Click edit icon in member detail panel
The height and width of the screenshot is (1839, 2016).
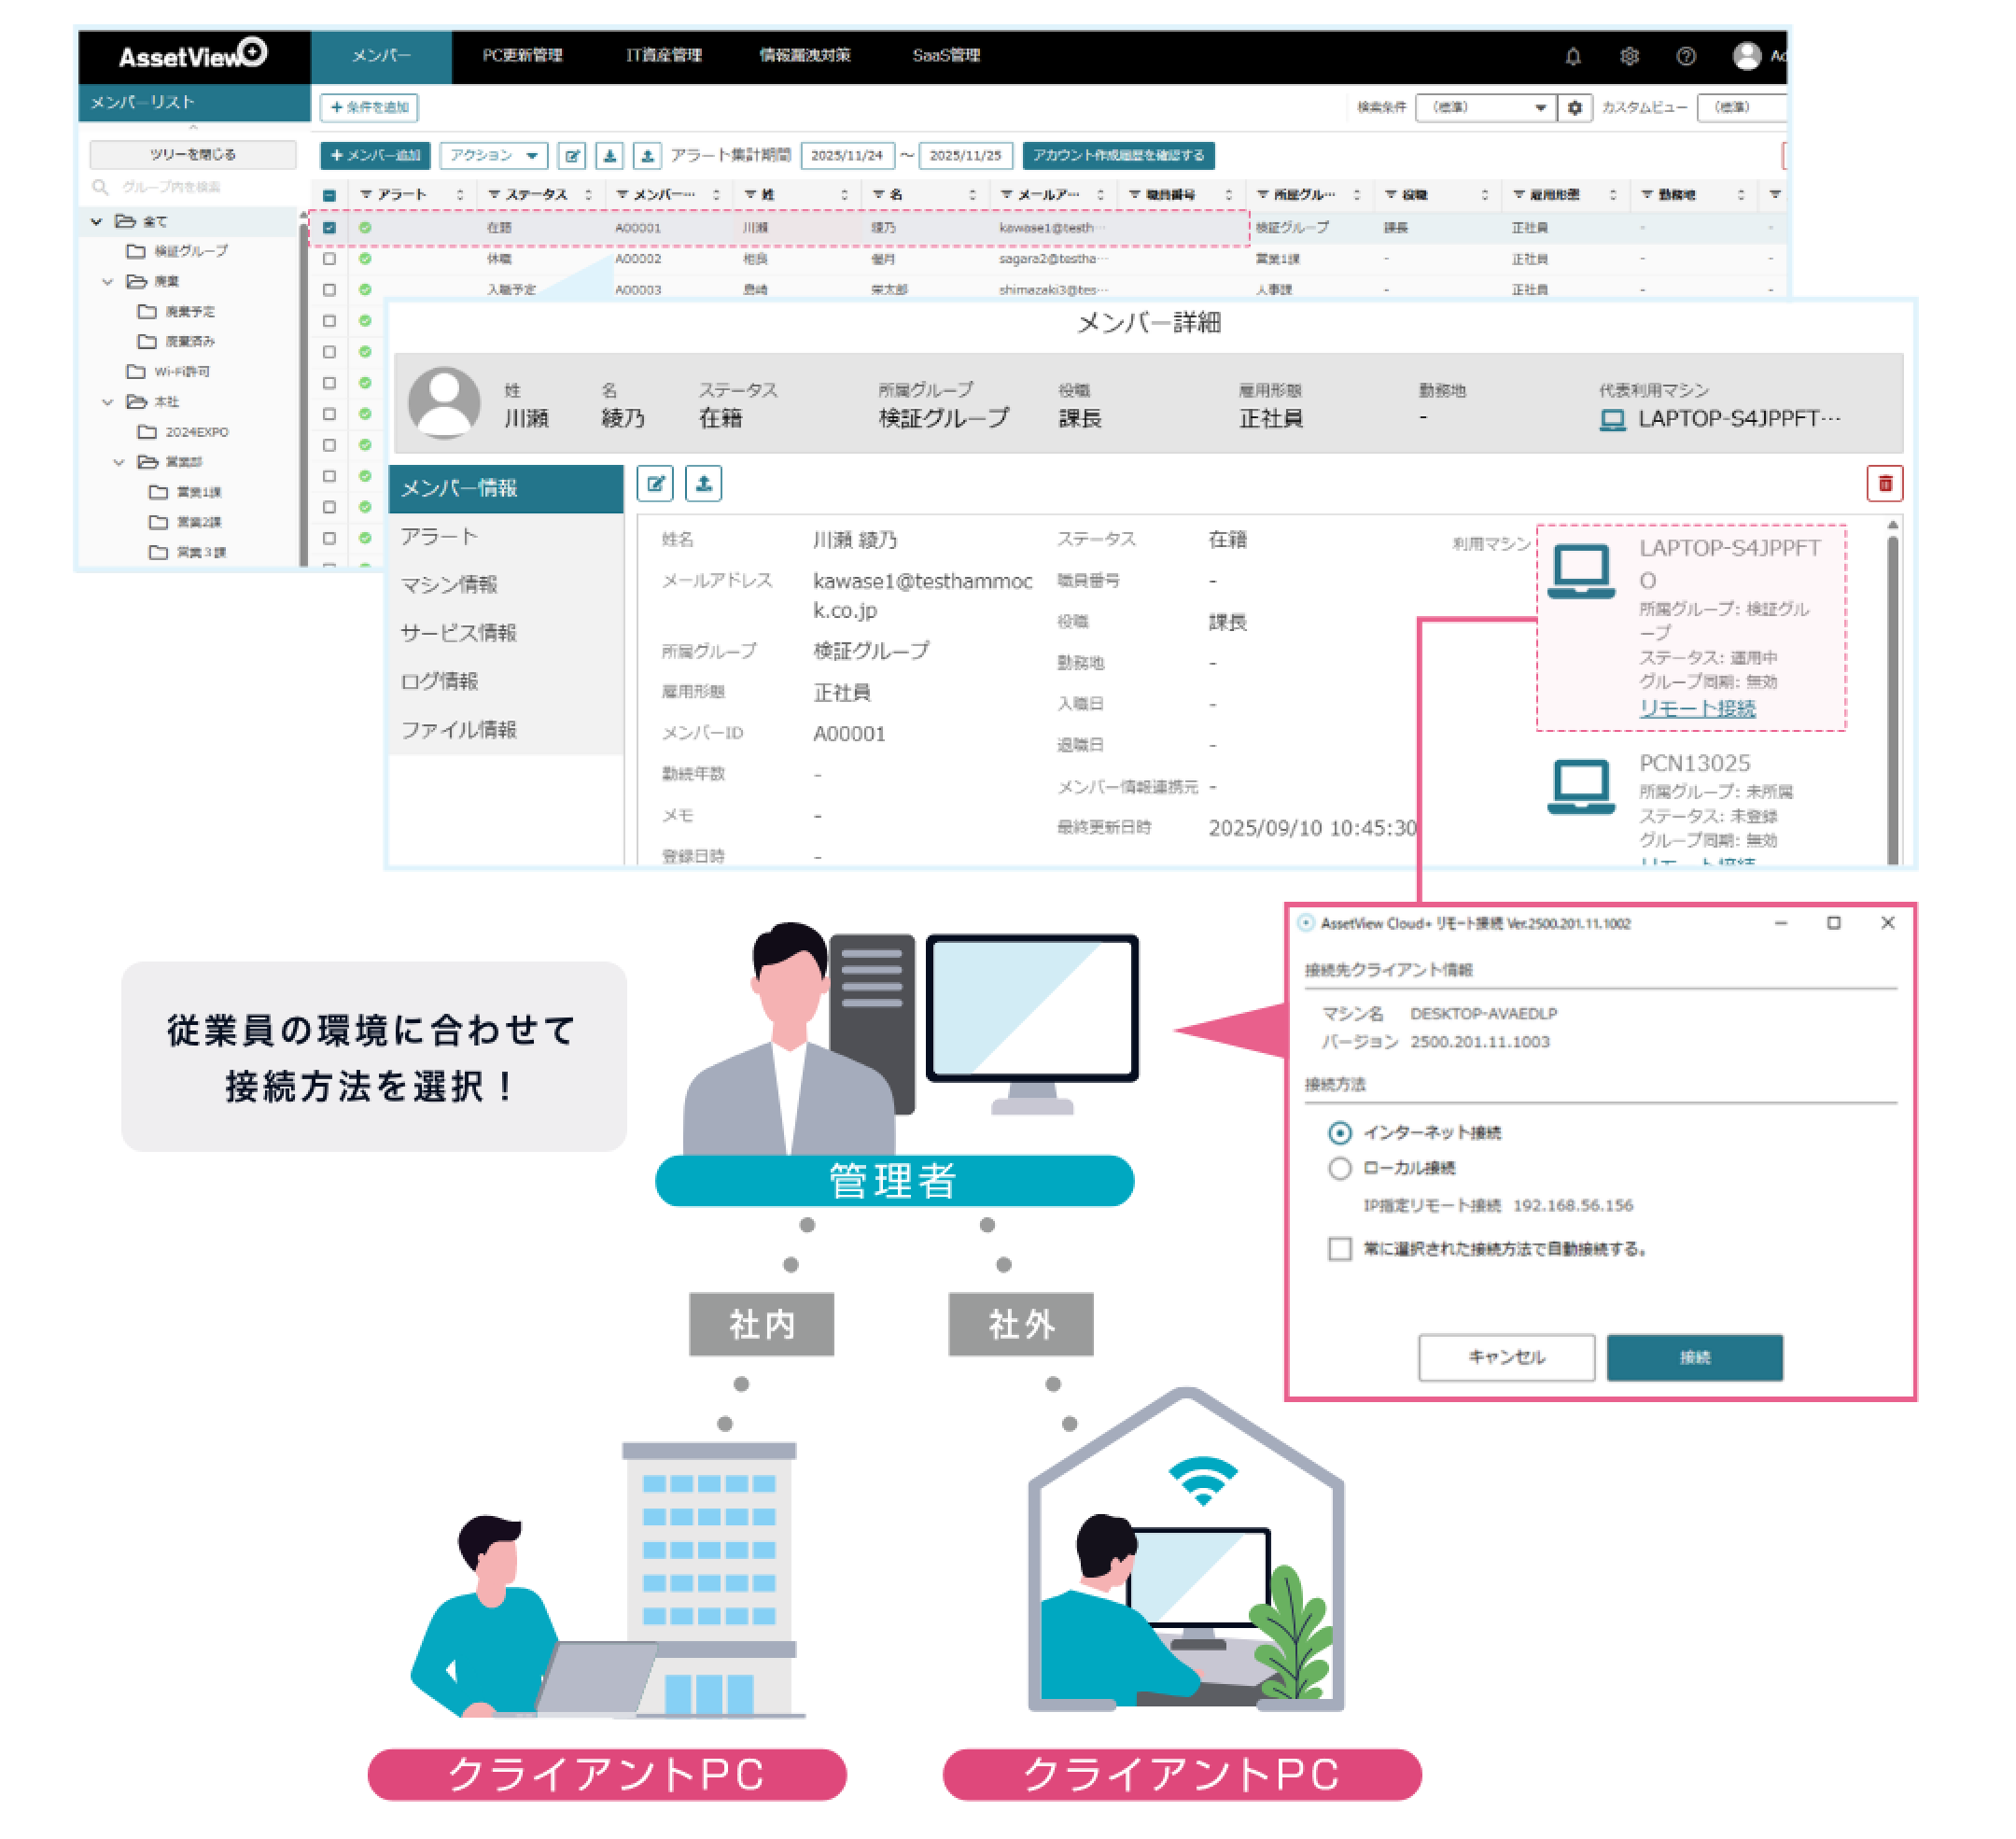[x=655, y=484]
